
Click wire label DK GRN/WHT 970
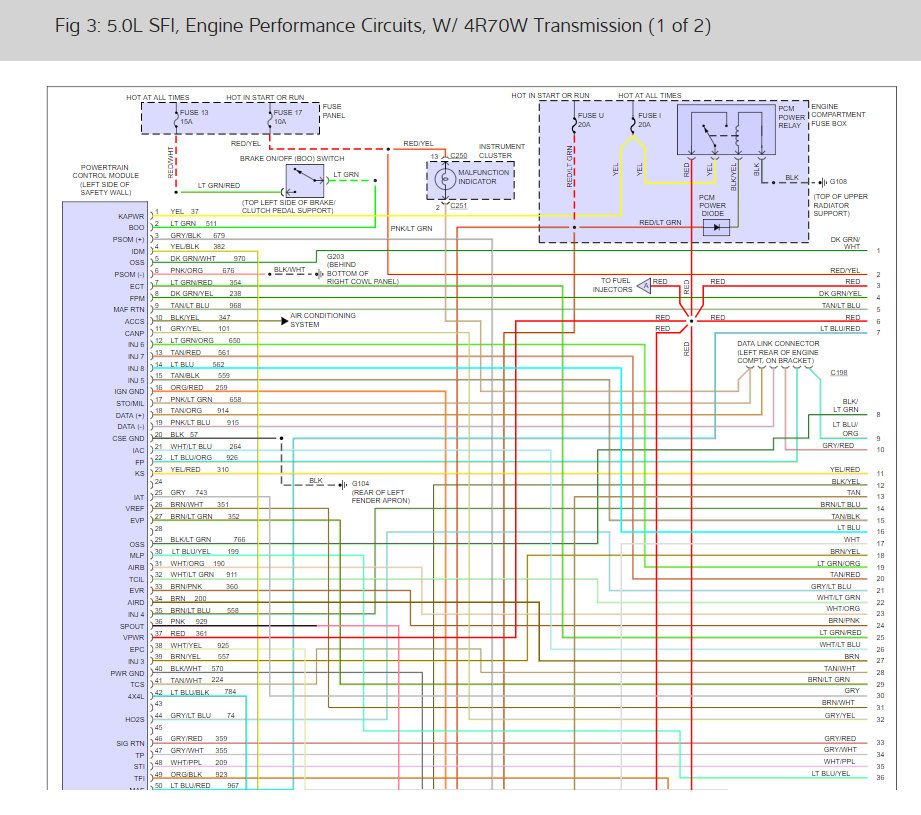tap(208, 258)
